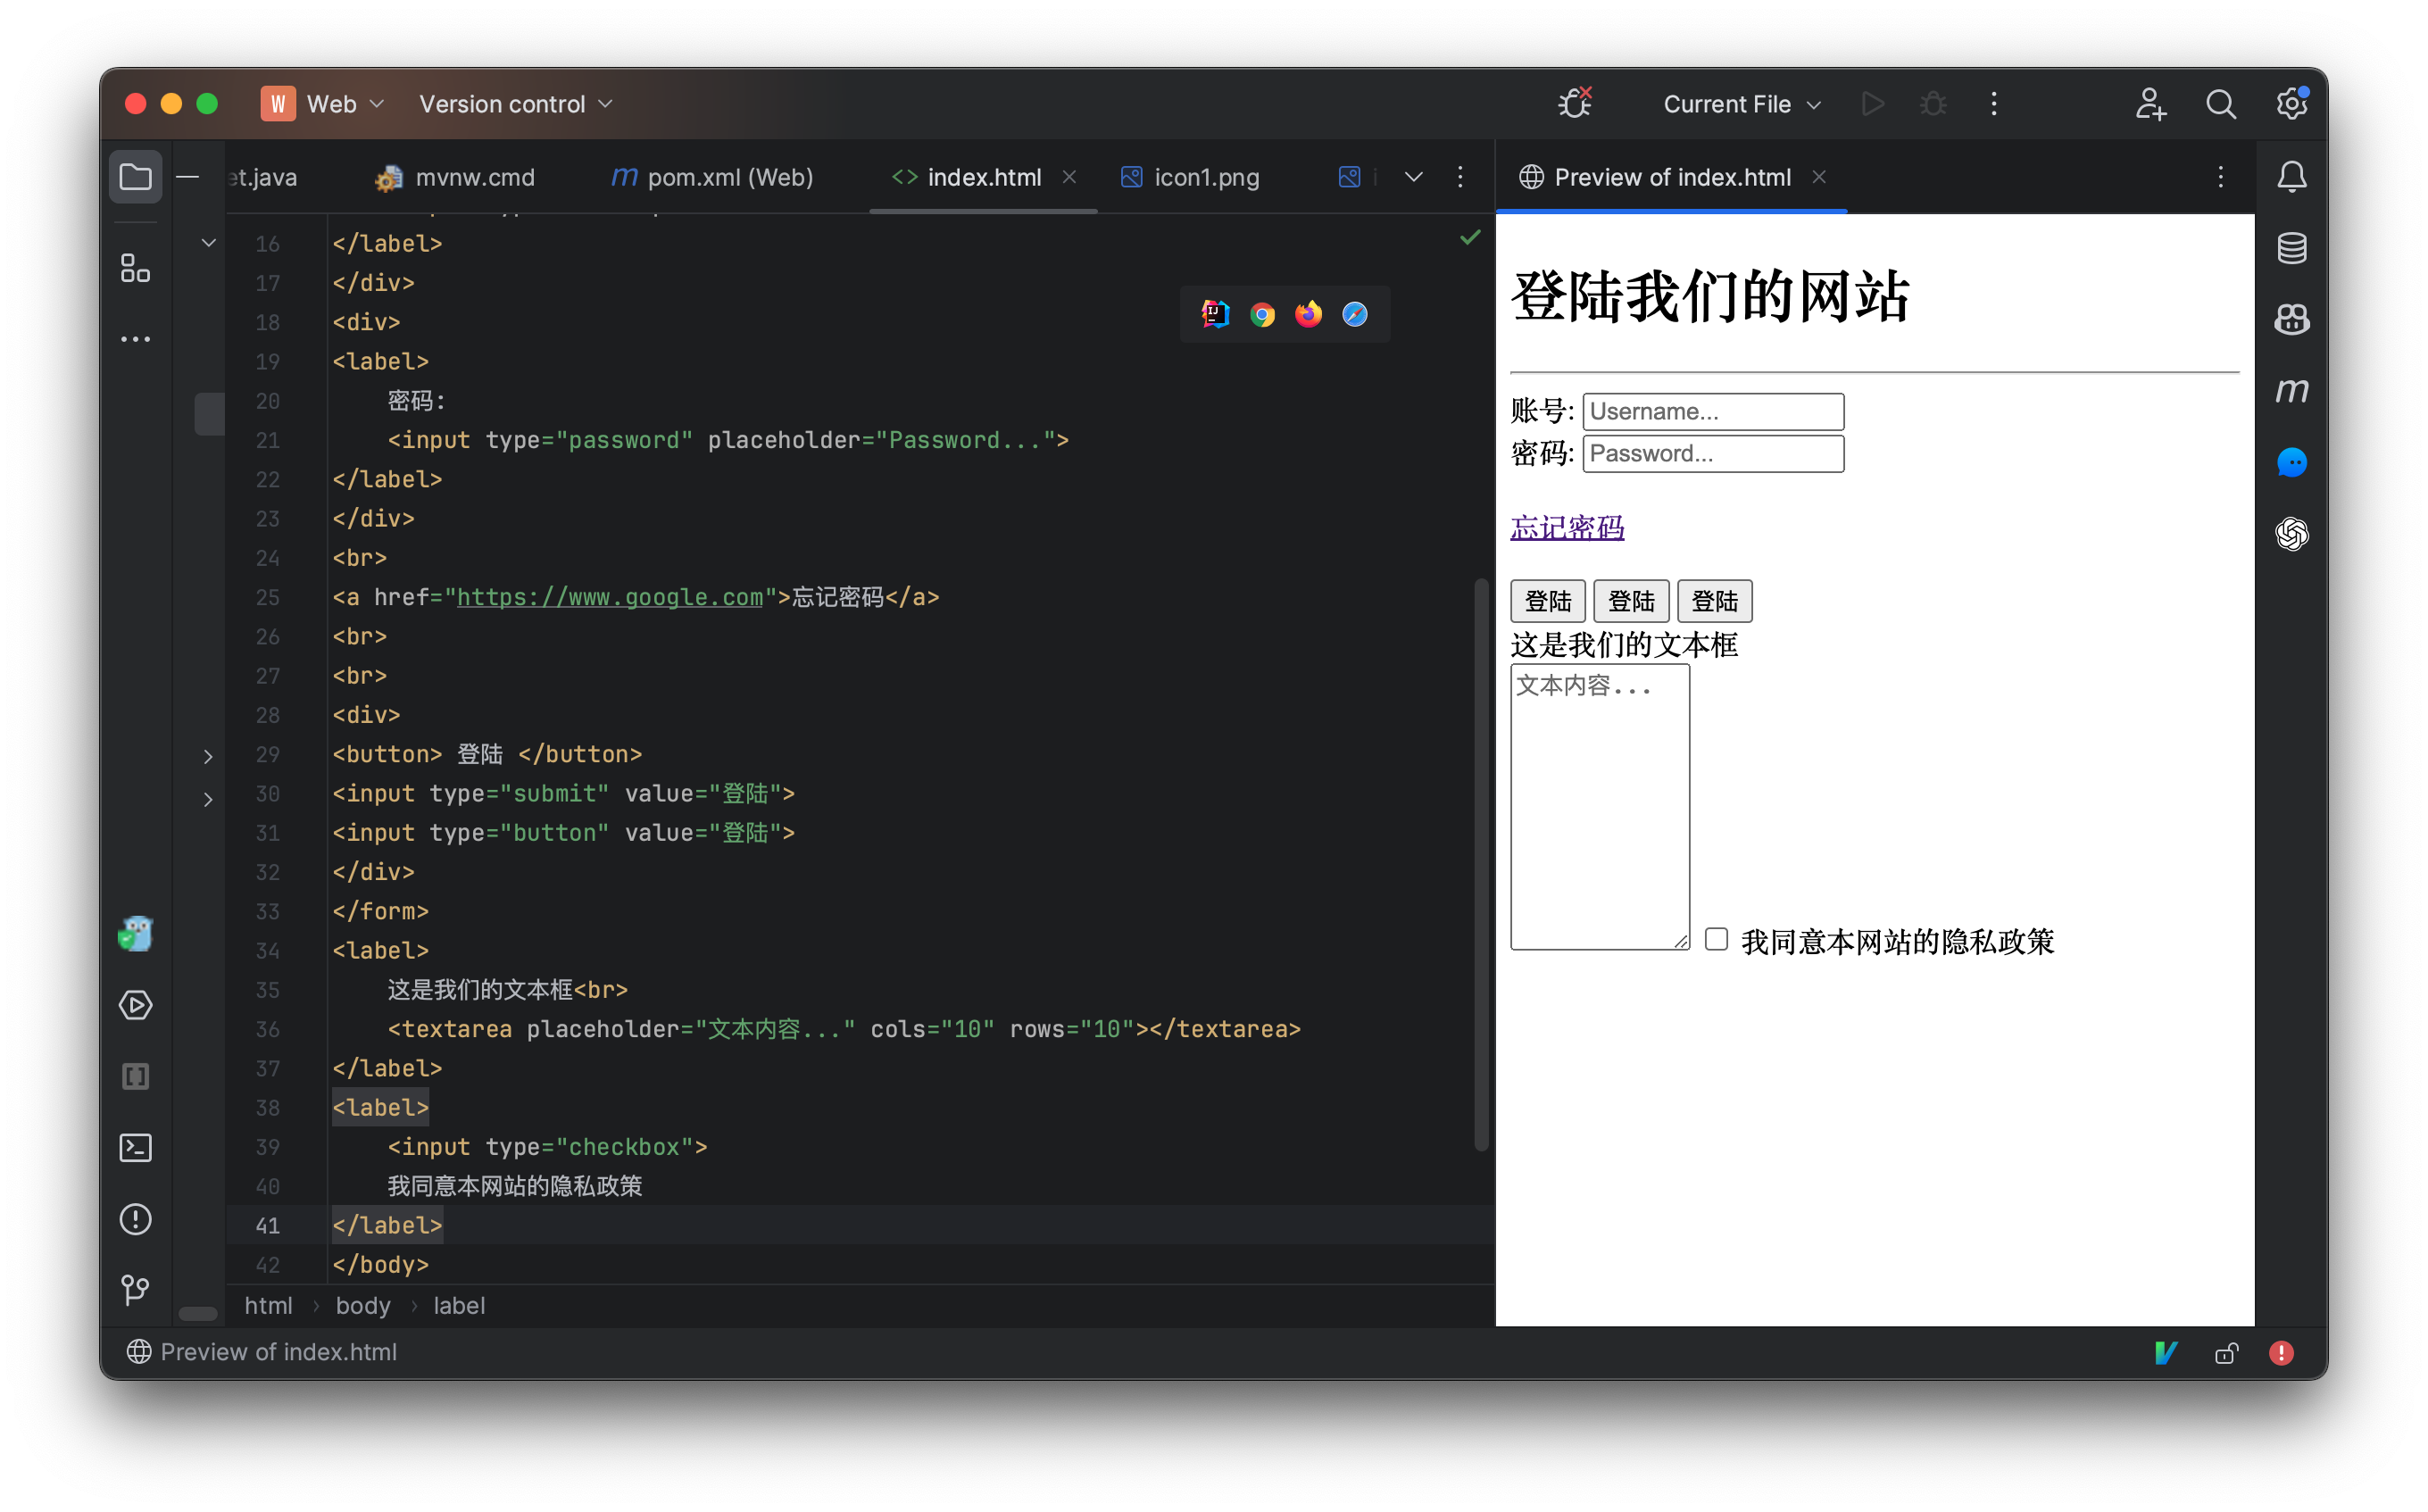Open the Database tool window
This screenshot has width=2428, height=1512.
click(2291, 248)
